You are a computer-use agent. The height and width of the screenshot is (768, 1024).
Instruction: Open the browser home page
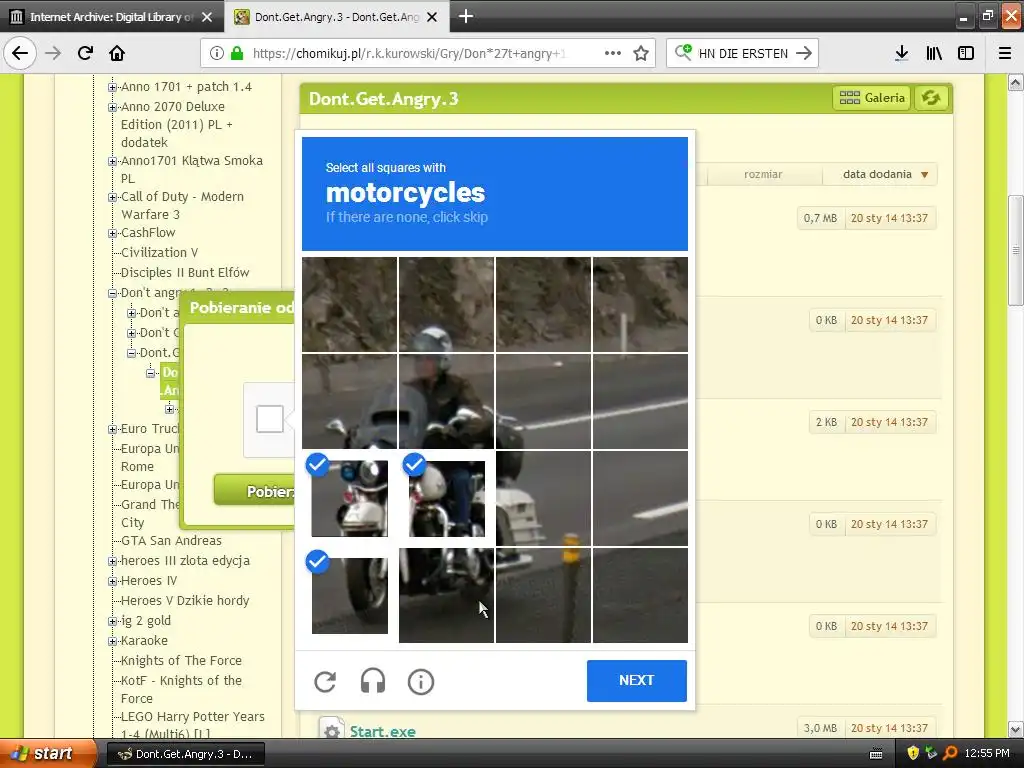click(x=117, y=53)
